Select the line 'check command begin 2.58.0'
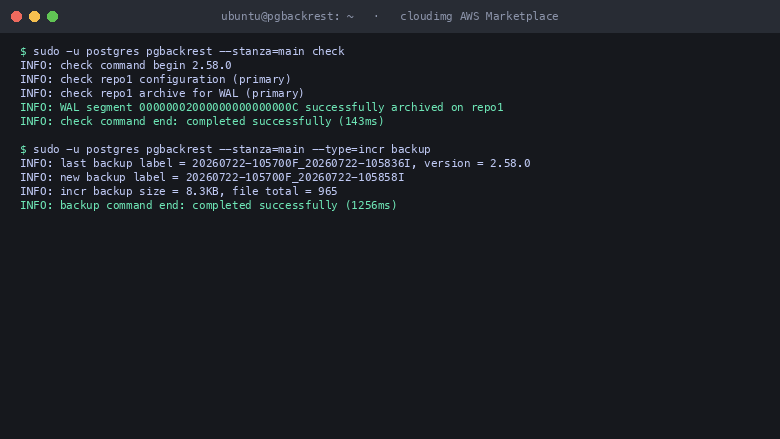The height and width of the screenshot is (439, 780). coord(126,65)
